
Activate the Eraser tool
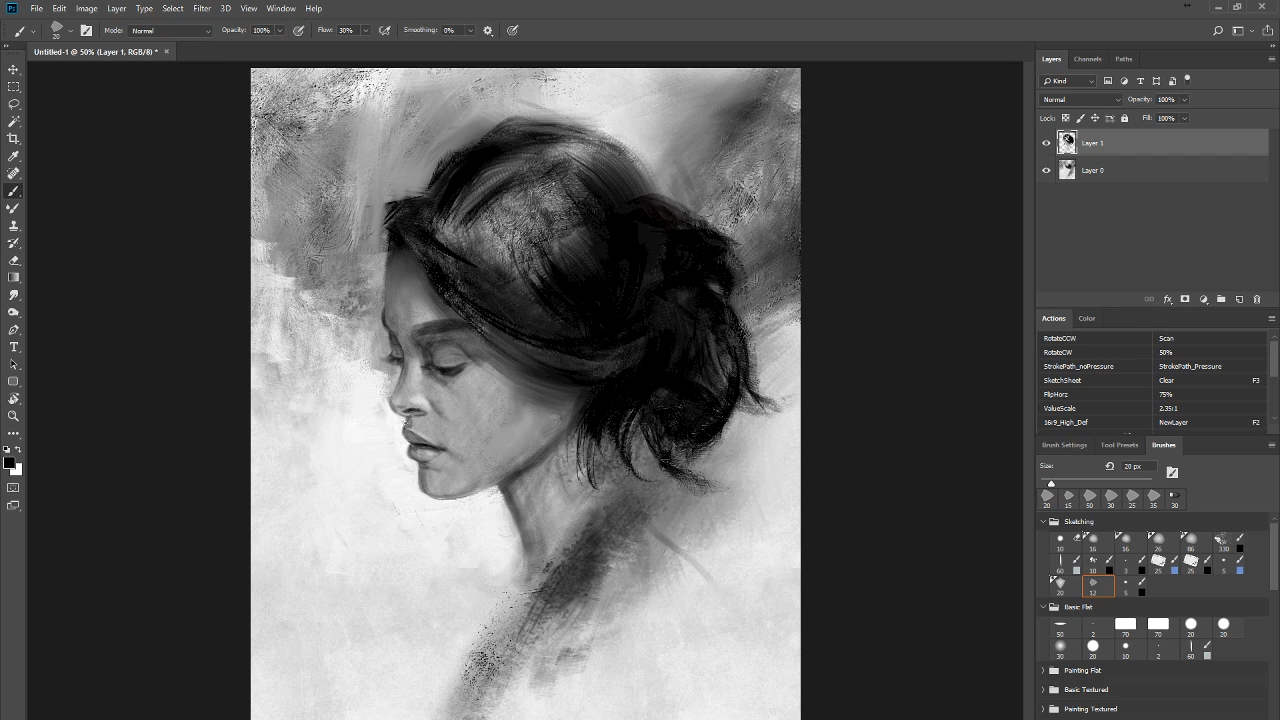coord(13,260)
